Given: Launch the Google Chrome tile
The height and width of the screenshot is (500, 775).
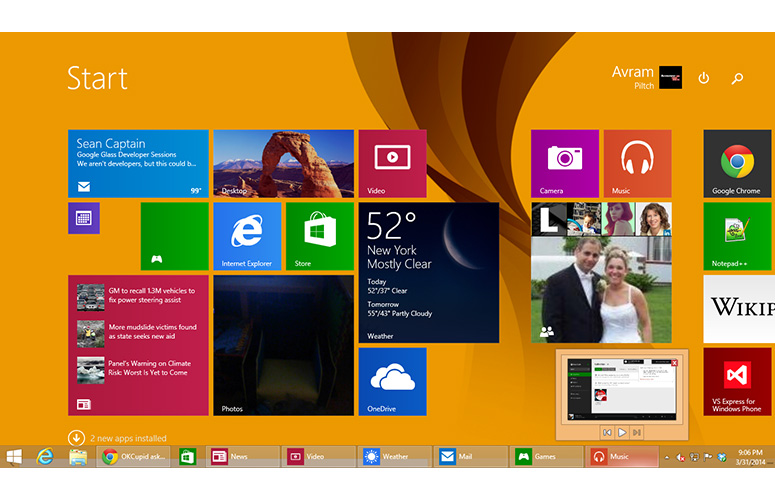Looking at the screenshot, I should coord(737,164).
